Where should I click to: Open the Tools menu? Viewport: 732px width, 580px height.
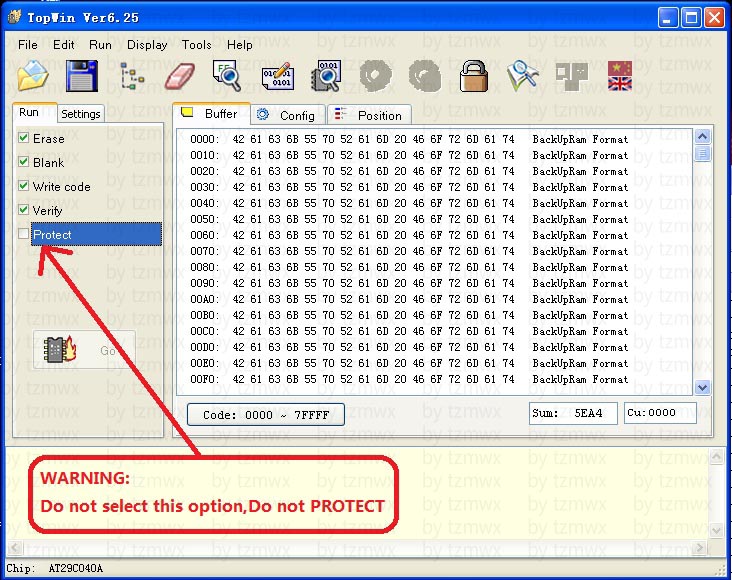tap(197, 45)
